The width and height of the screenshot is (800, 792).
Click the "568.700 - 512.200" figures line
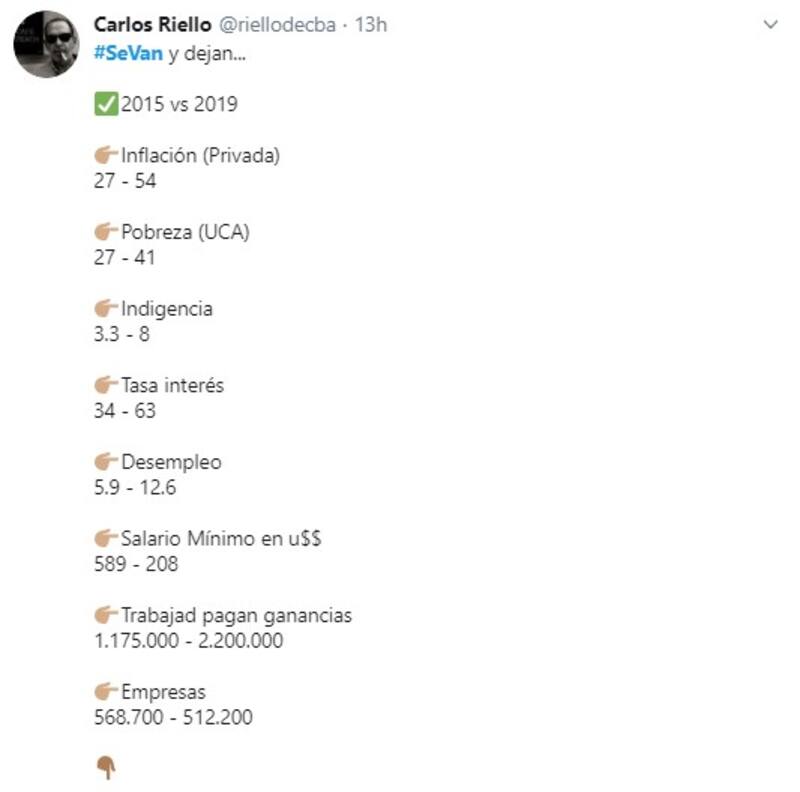pos(173,717)
